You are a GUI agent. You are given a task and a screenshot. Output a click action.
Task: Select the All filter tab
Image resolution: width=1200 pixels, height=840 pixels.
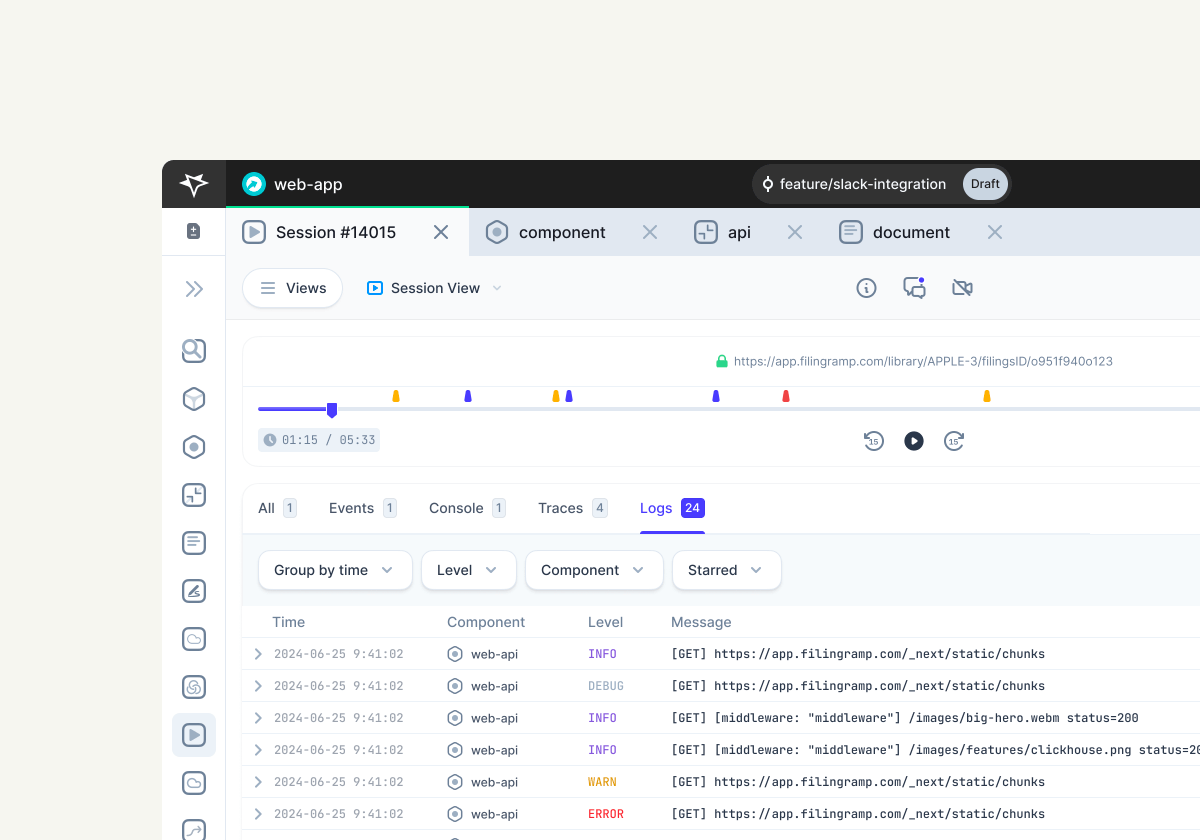pos(277,508)
